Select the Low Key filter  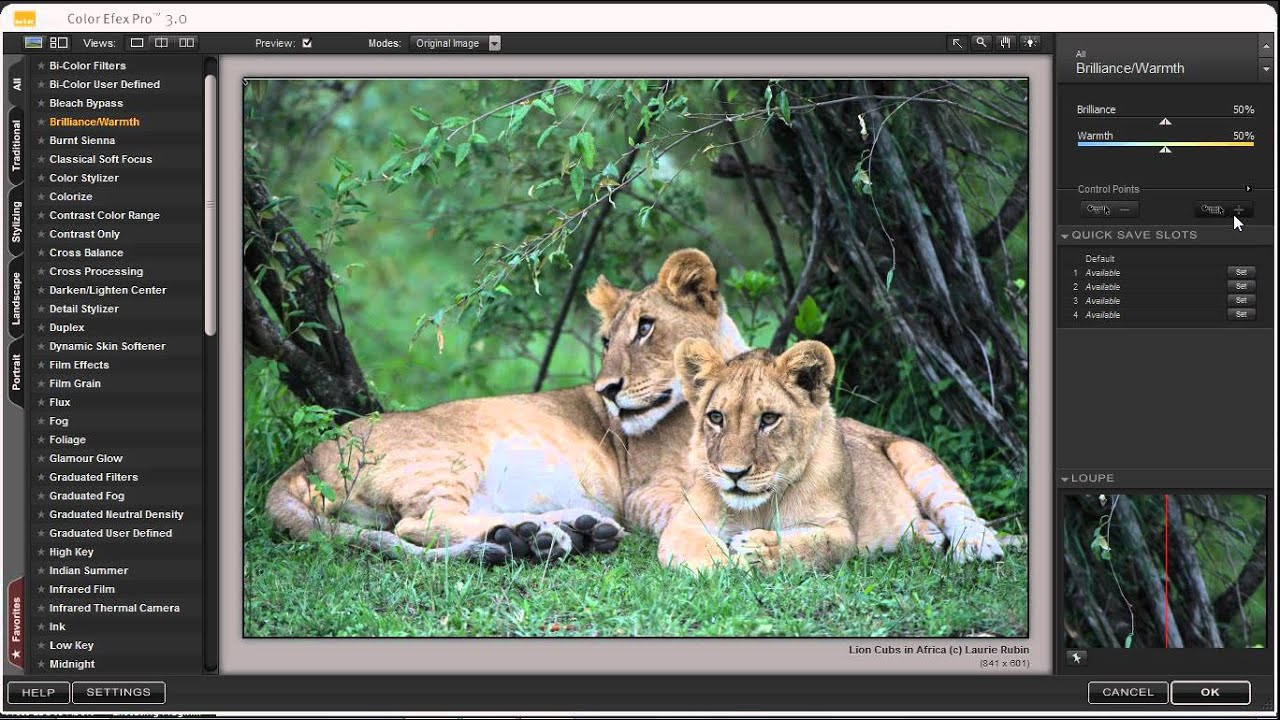(x=71, y=646)
